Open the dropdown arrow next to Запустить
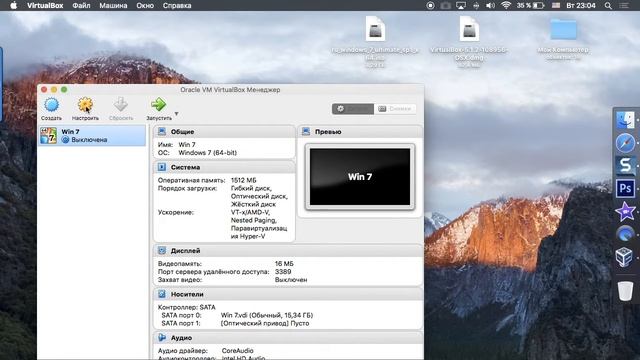This screenshot has height=360, width=640. [x=176, y=114]
